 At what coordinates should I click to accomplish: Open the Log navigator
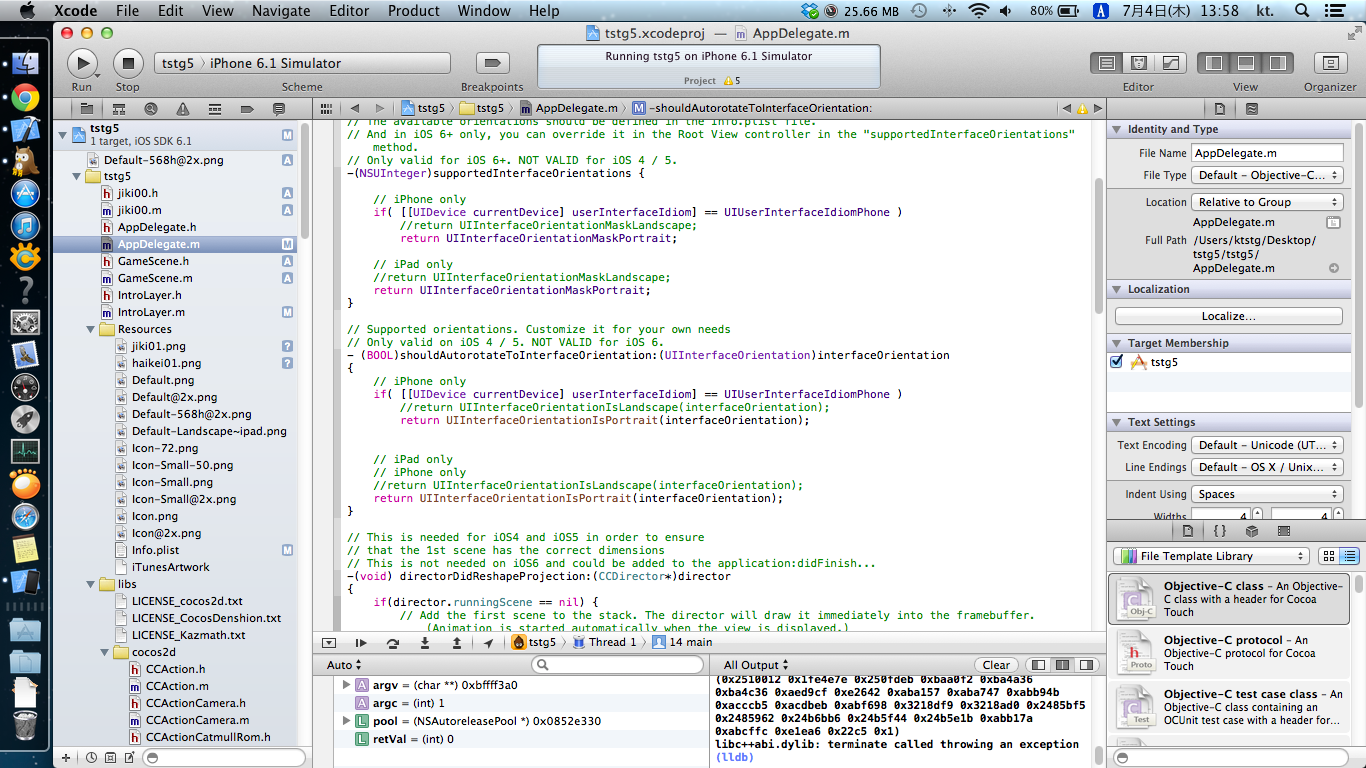tap(279, 108)
